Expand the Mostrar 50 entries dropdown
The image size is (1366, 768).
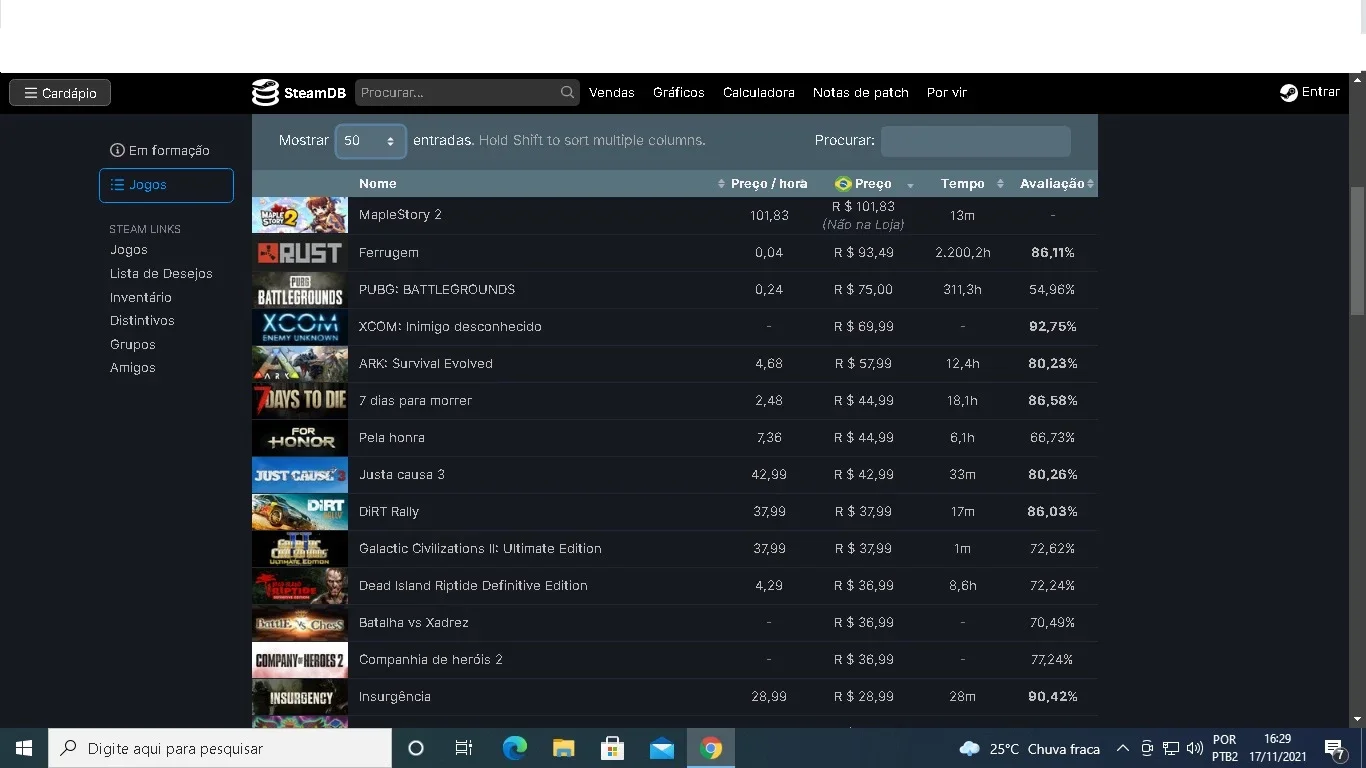click(370, 141)
